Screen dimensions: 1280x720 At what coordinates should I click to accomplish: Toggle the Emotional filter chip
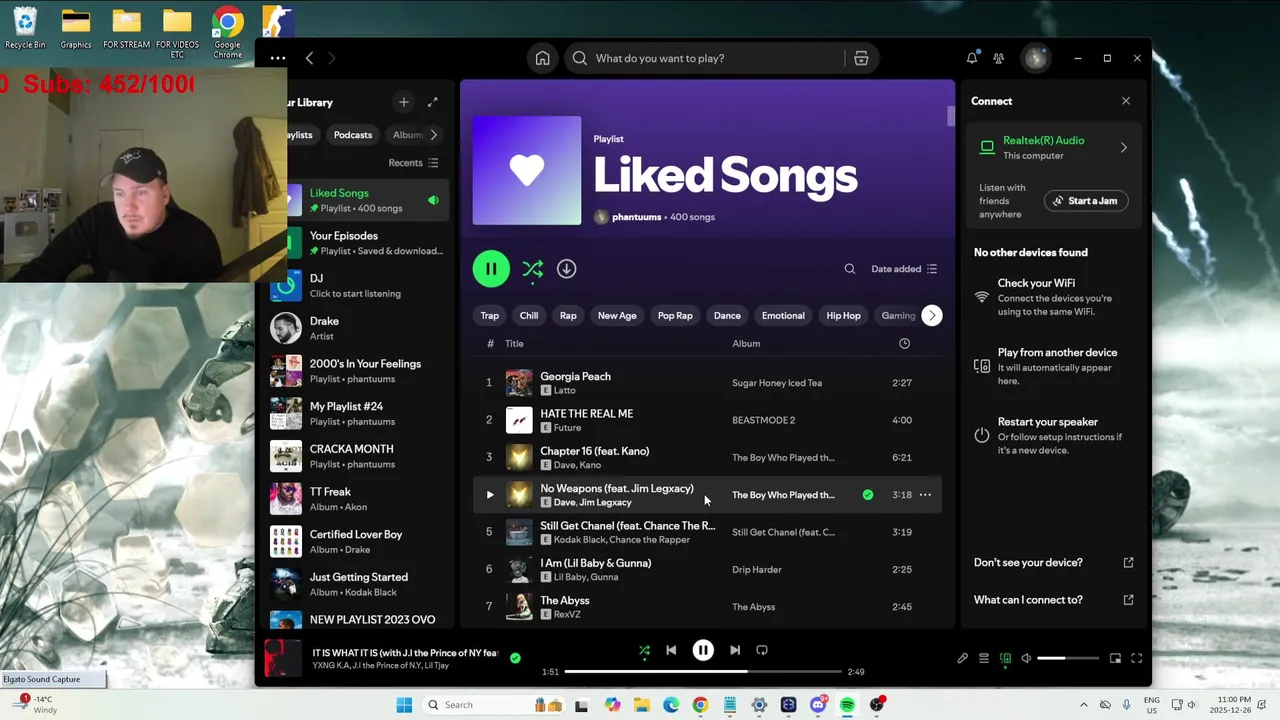tap(783, 316)
